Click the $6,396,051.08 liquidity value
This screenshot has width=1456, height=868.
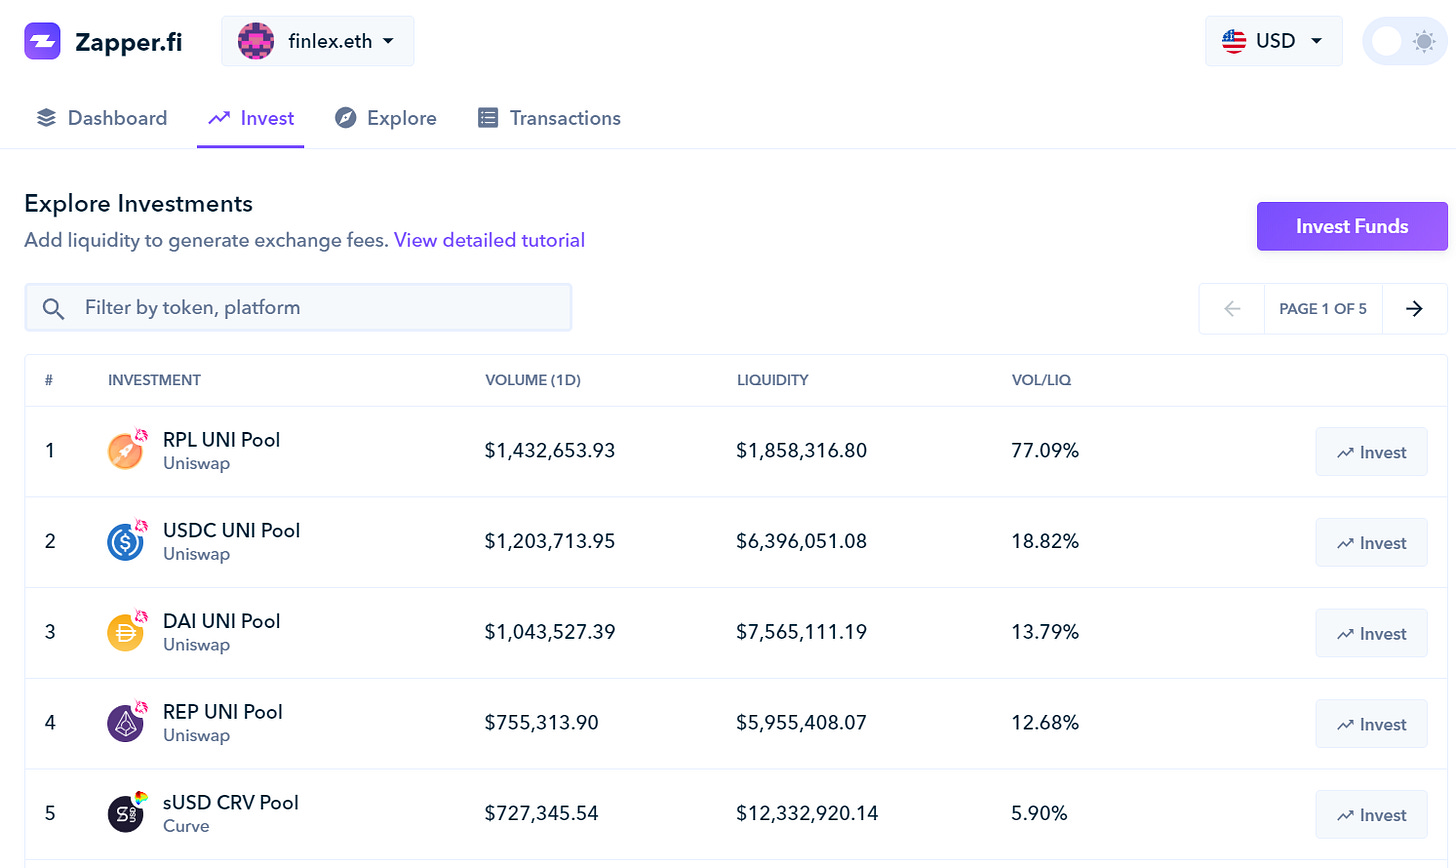pos(802,541)
